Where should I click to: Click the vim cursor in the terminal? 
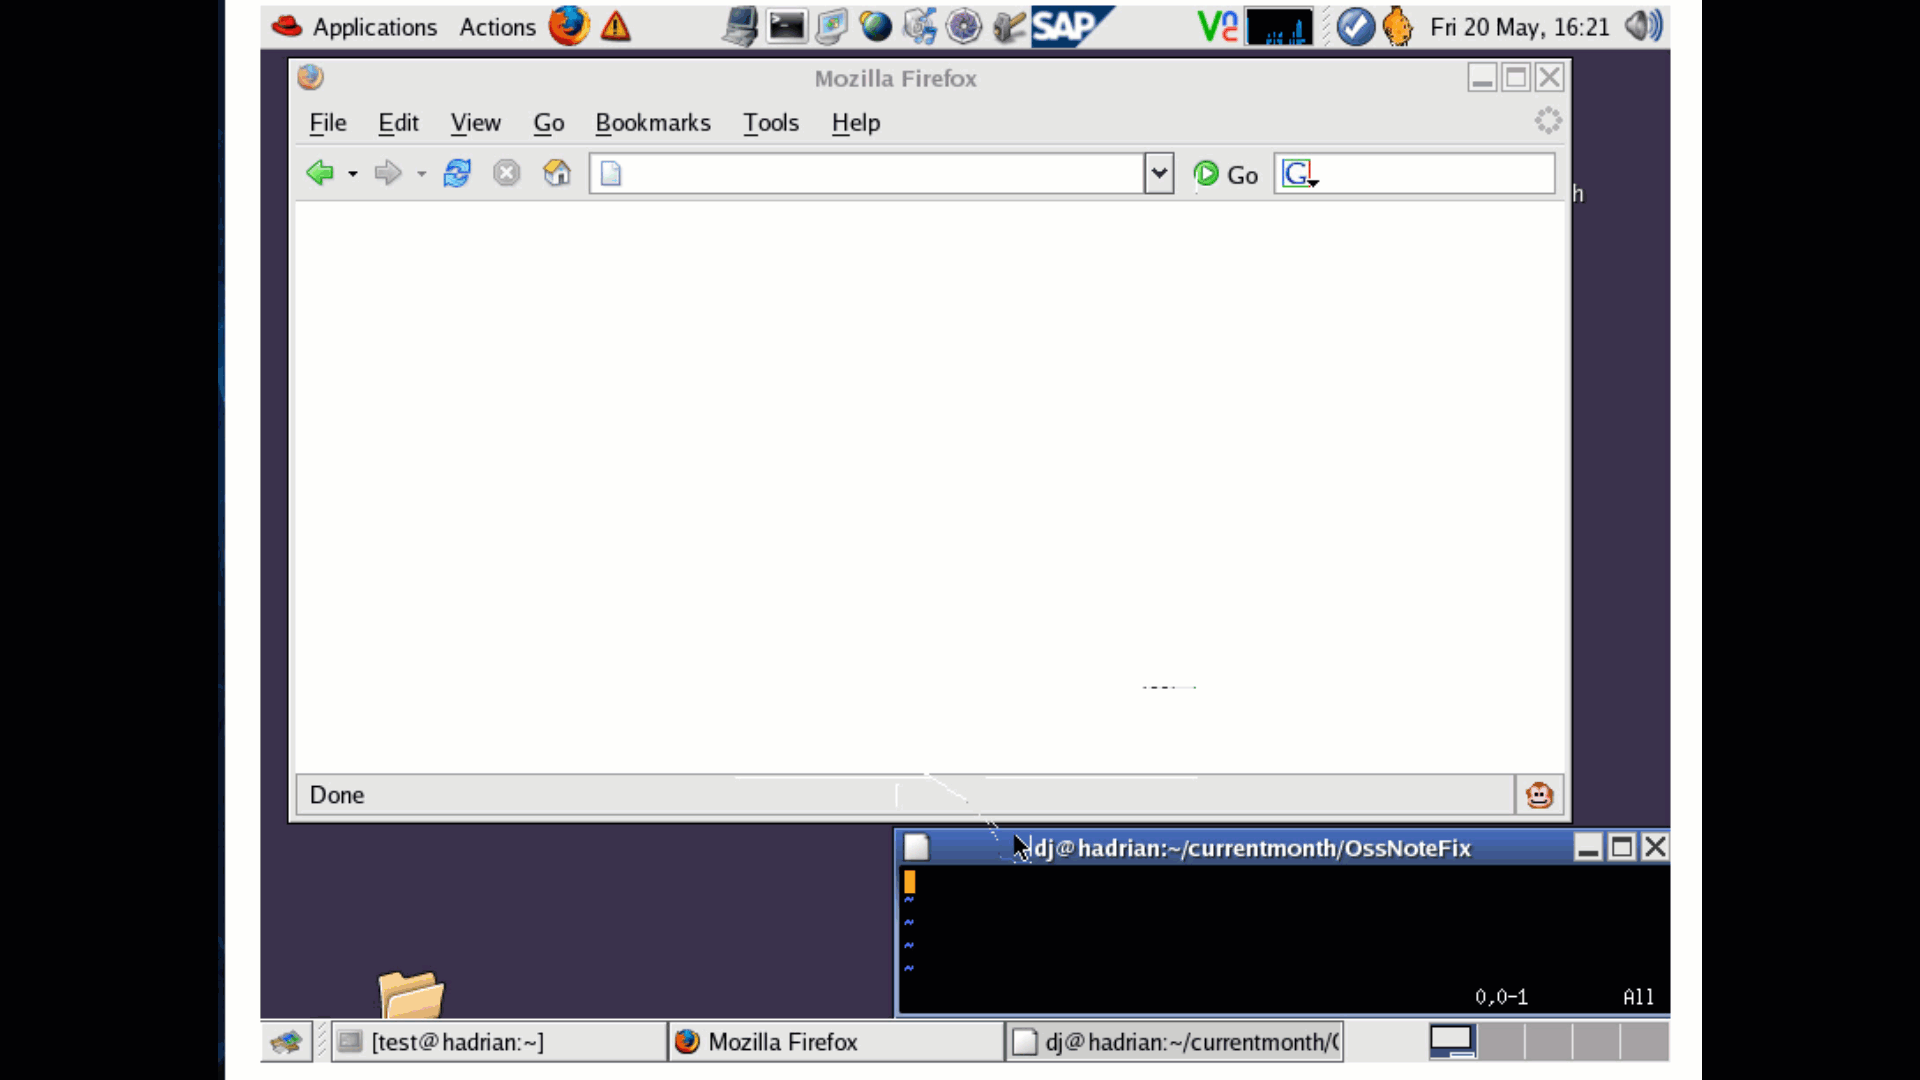tap(910, 881)
